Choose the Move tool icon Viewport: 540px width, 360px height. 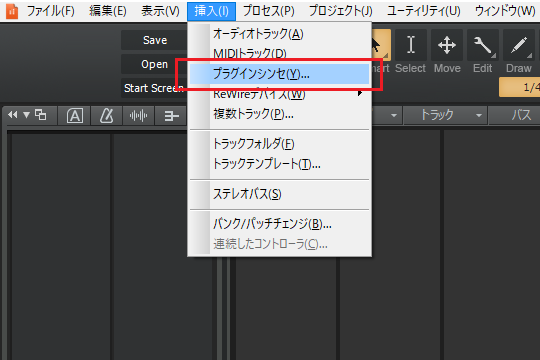click(x=447, y=45)
